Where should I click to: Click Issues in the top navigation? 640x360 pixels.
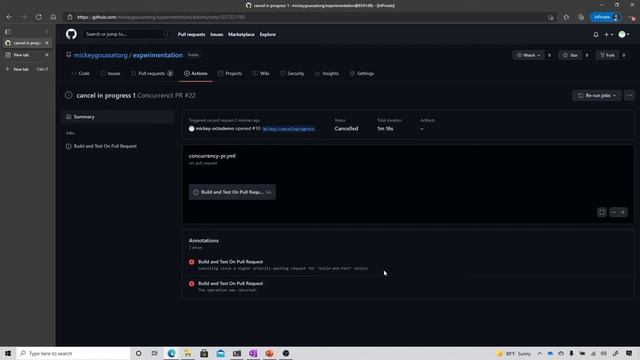[217, 35]
